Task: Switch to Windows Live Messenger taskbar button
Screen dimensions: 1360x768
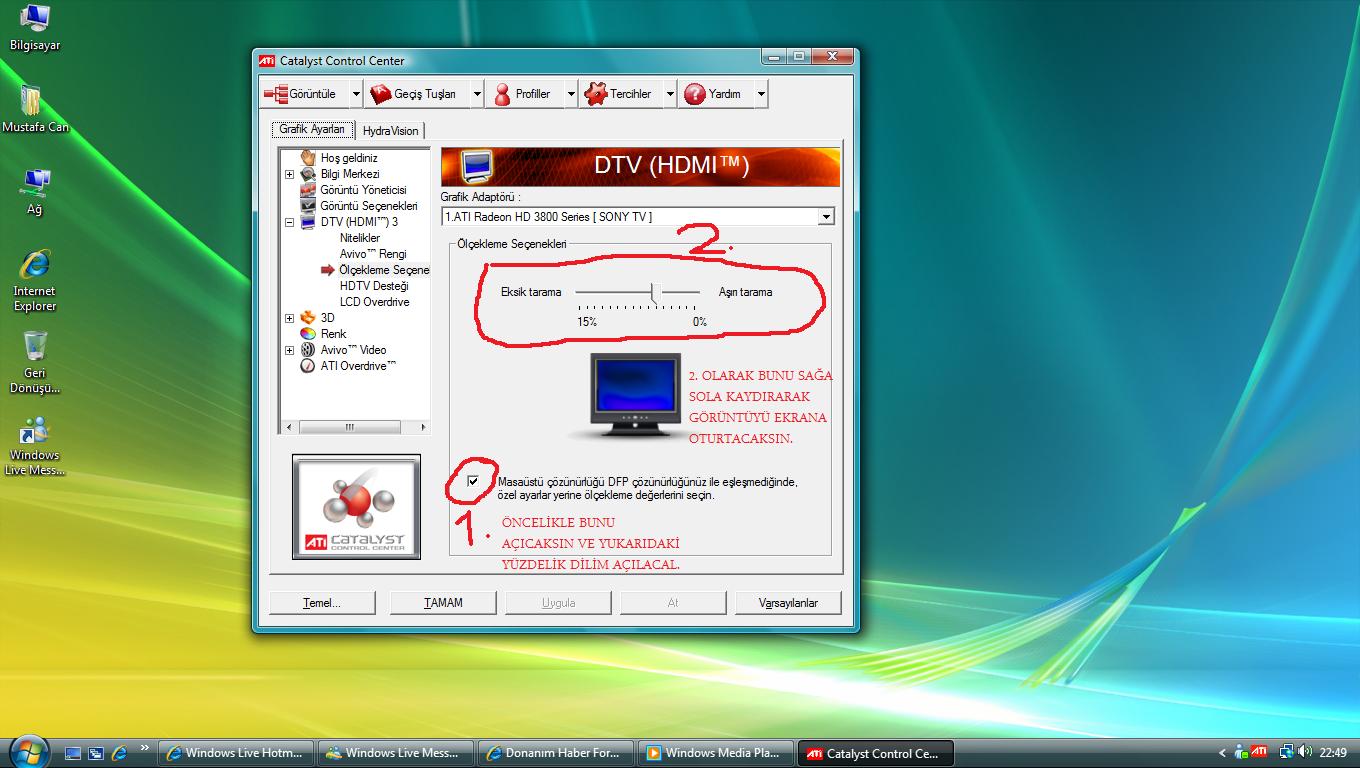Action: [396, 753]
